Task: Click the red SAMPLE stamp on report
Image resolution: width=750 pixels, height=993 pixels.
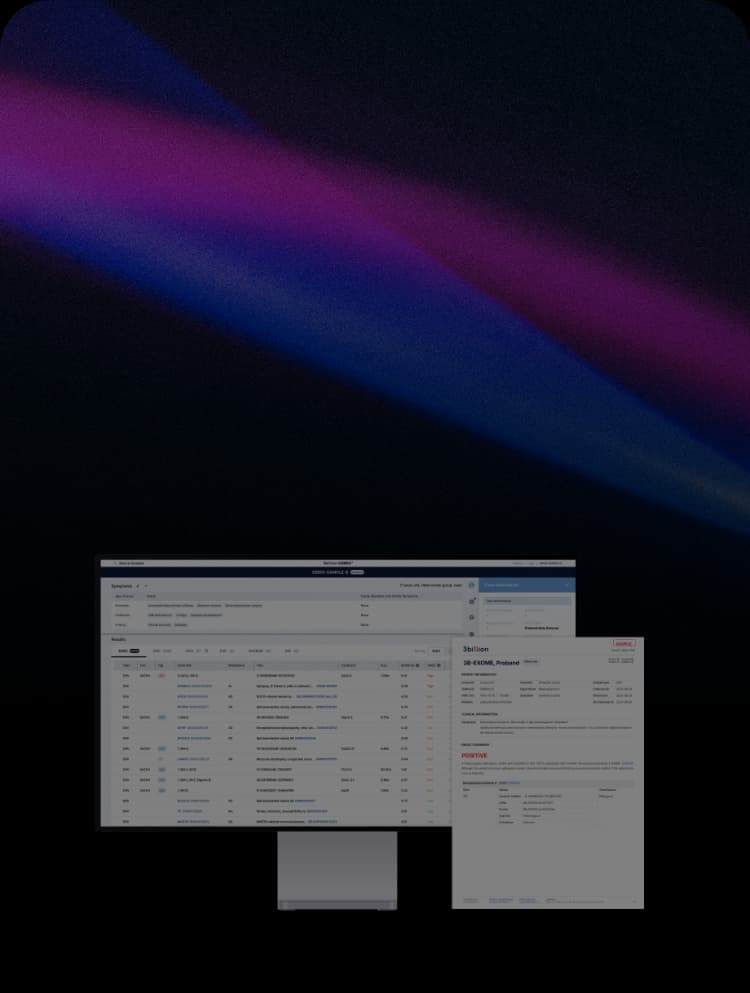Action: coord(624,644)
